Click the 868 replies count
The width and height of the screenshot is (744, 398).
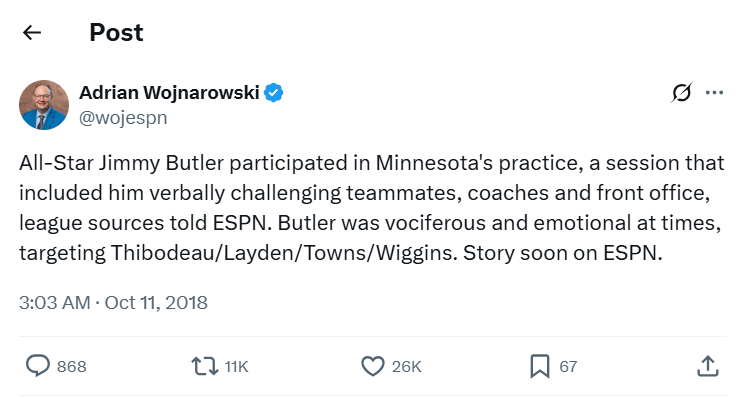pyautogui.click(x=72, y=367)
